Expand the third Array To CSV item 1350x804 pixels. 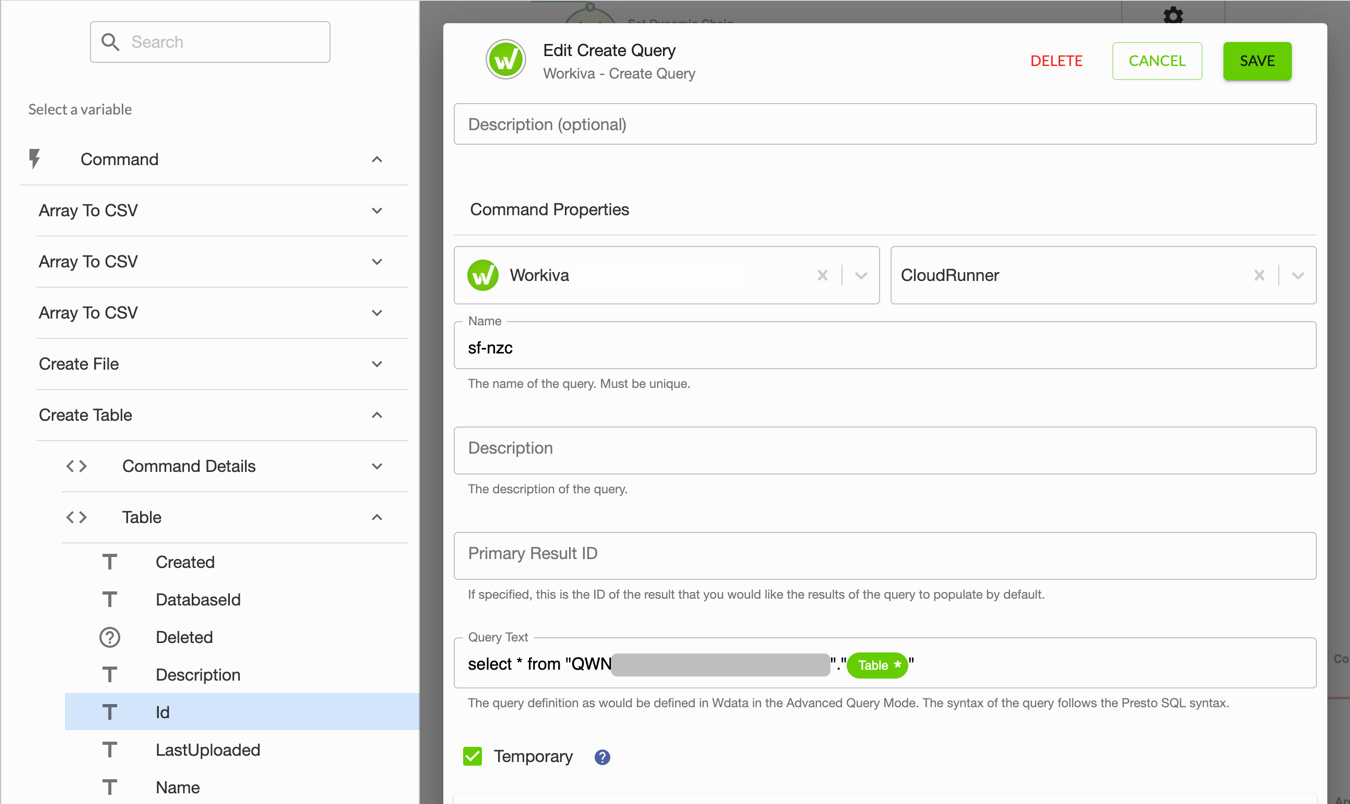point(377,313)
